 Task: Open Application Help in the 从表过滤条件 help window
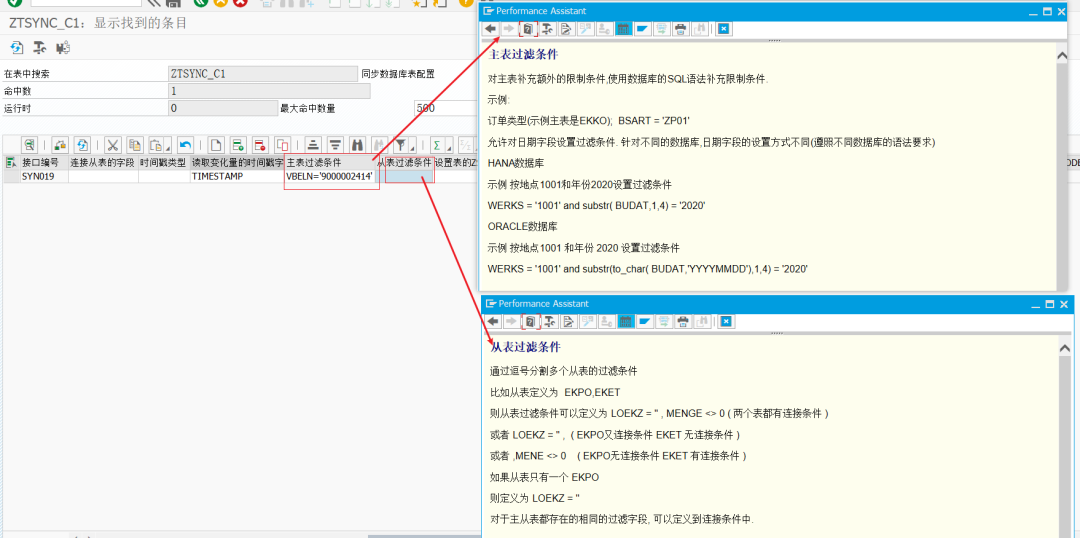(x=530, y=321)
